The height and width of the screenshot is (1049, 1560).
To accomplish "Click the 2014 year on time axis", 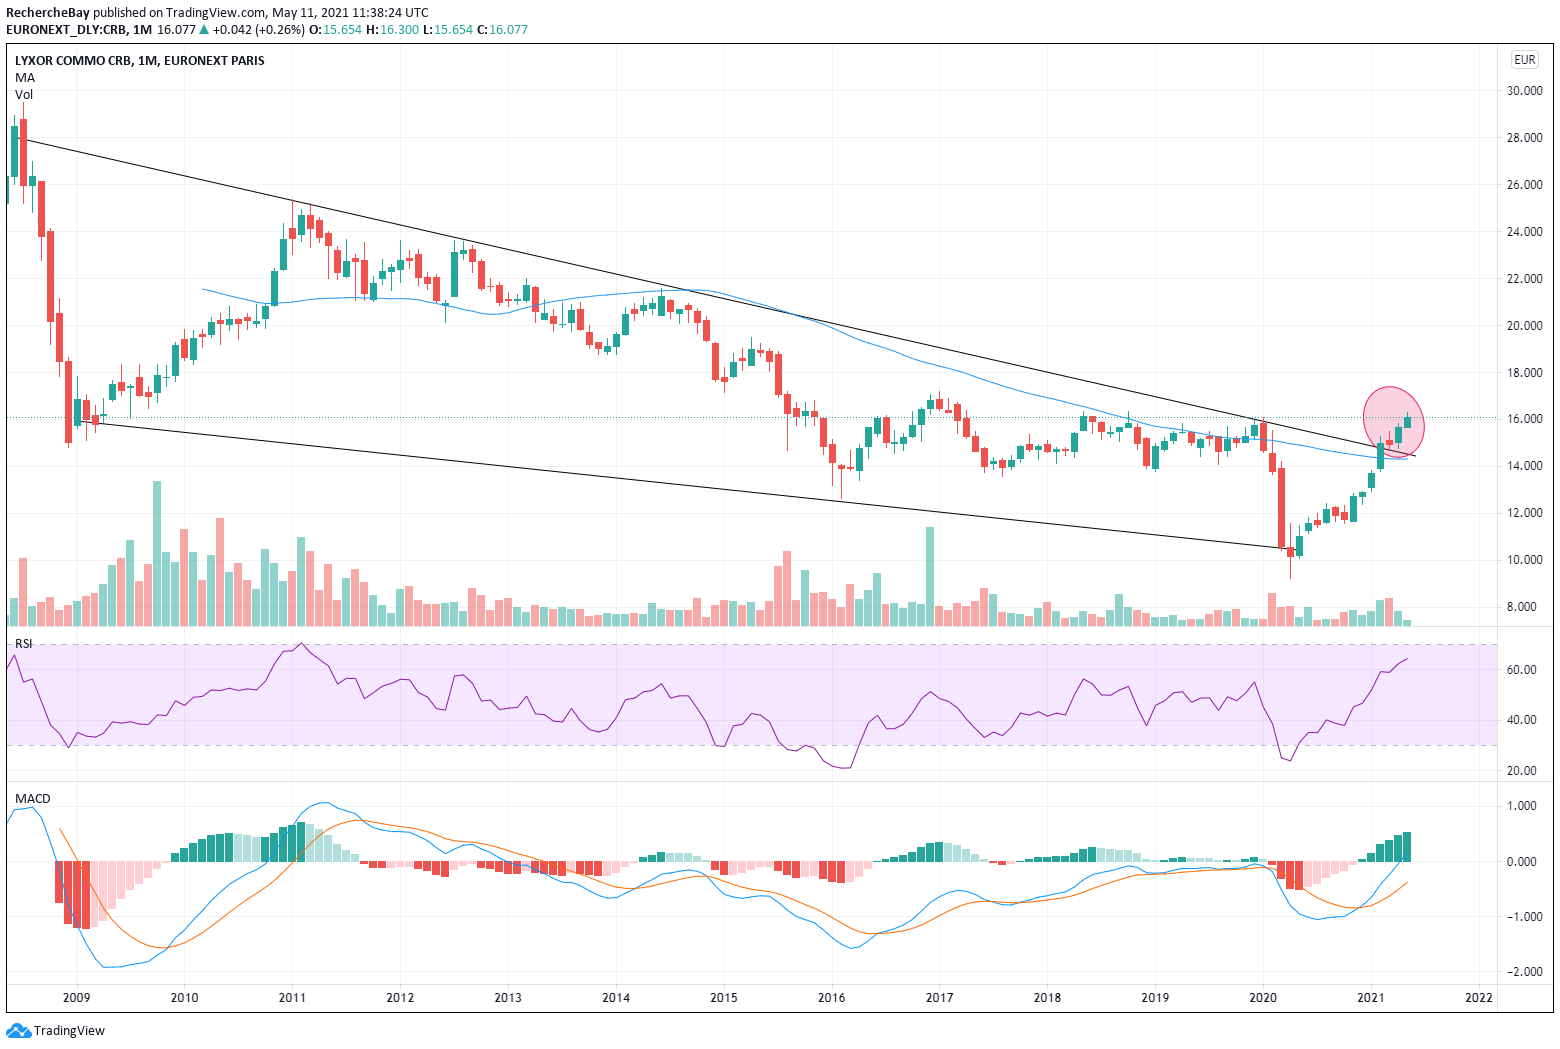I will click(616, 998).
